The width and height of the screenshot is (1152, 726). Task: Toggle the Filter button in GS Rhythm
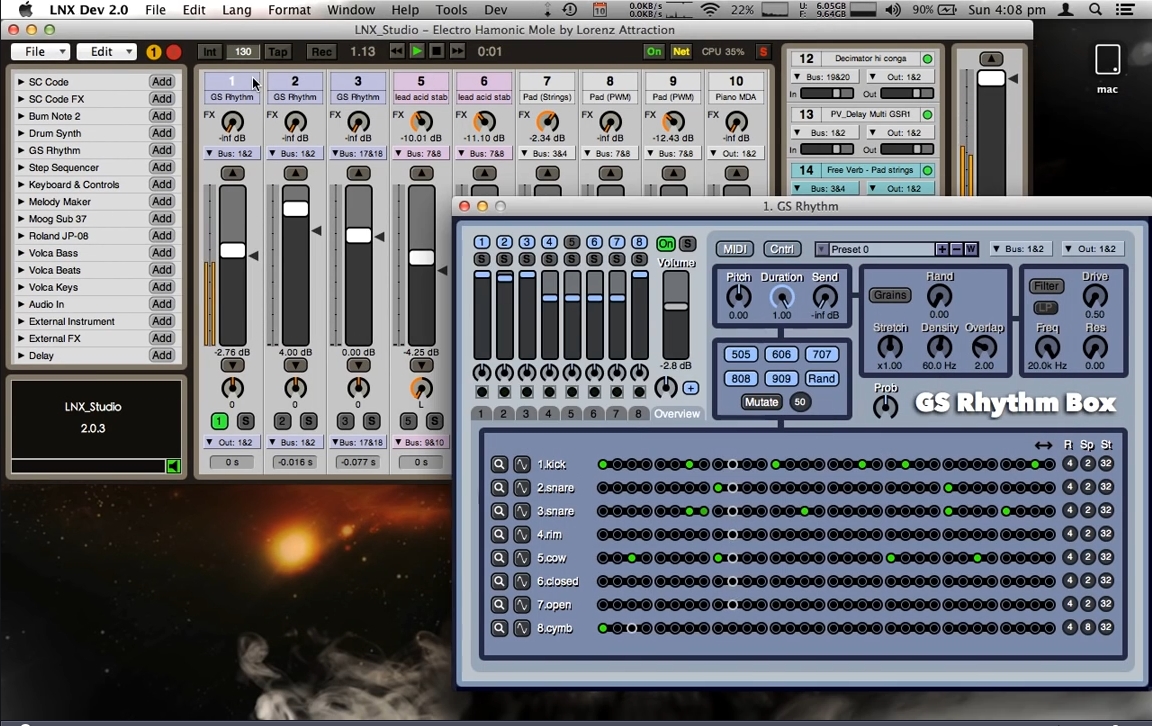point(1046,286)
